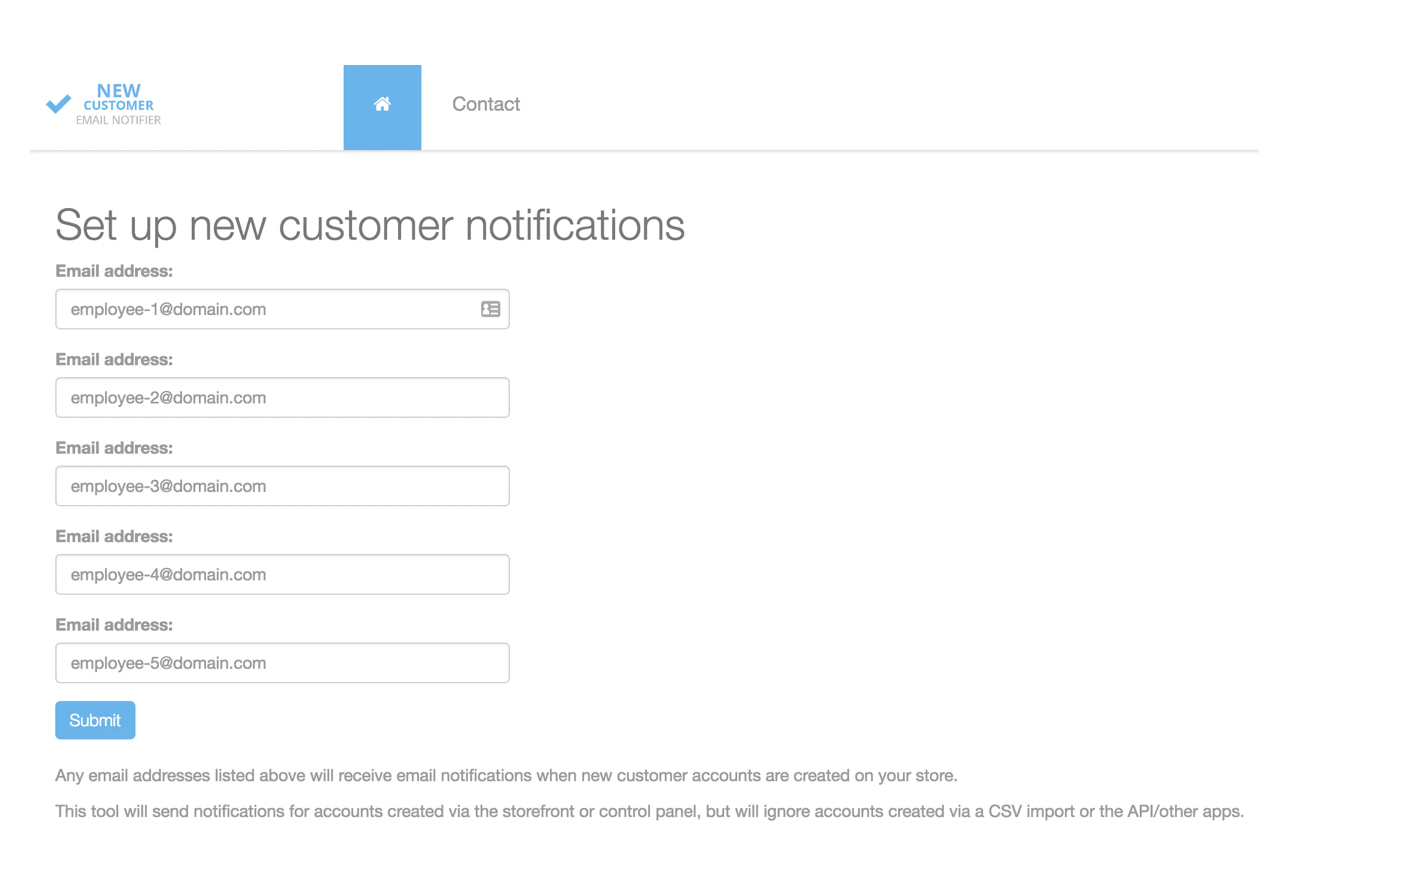Select the employee-3@domain.com input box
This screenshot has width=1404, height=878.
click(x=282, y=486)
